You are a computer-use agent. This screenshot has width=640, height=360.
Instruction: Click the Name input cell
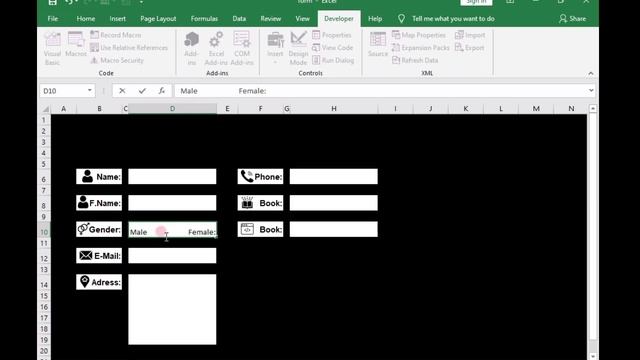coord(172,176)
